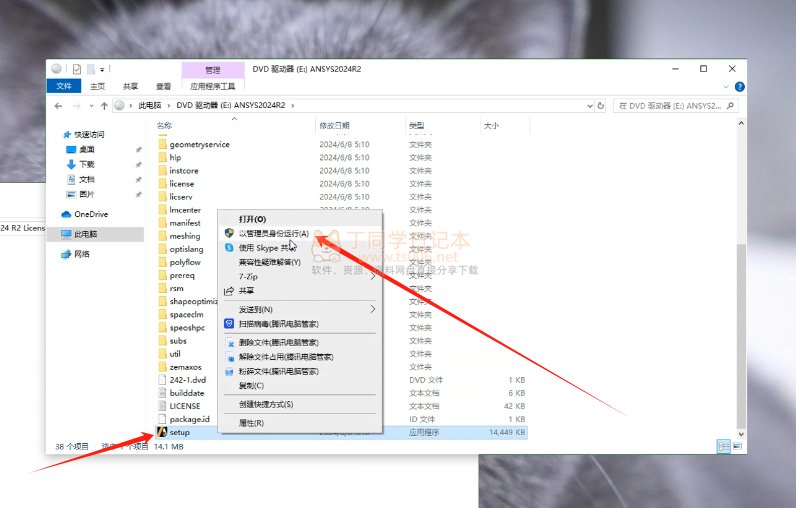
Task: Sort by the 修改日期 column header
Action: [x=334, y=125]
